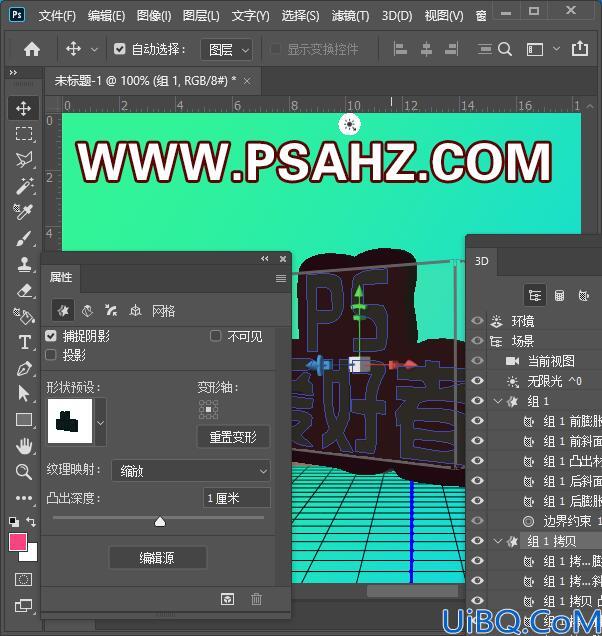The height and width of the screenshot is (636, 602).
Task: Click the align right edges icon
Action: pos(452,49)
